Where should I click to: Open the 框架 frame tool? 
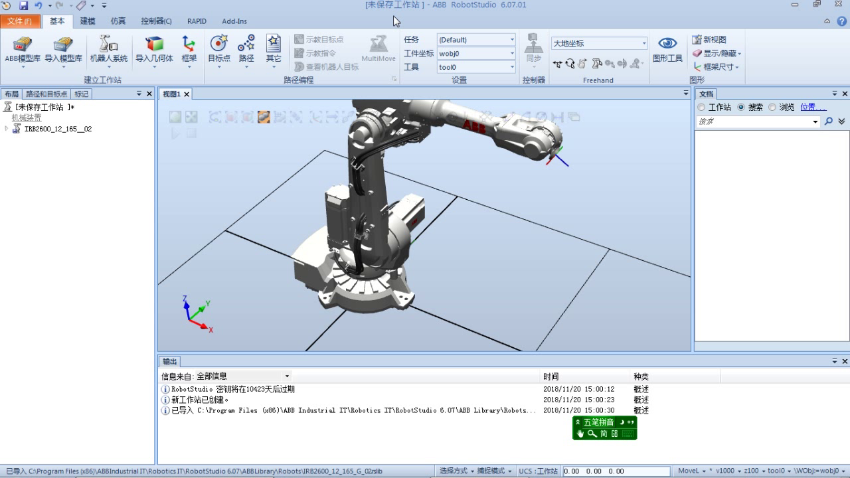point(189,50)
